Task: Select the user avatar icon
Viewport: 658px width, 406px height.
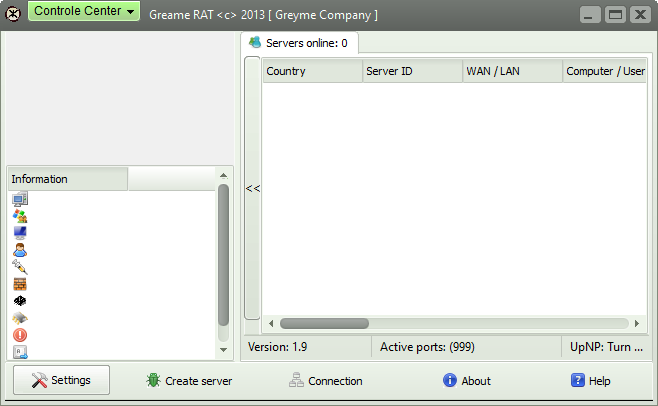Action: (x=20, y=250)
